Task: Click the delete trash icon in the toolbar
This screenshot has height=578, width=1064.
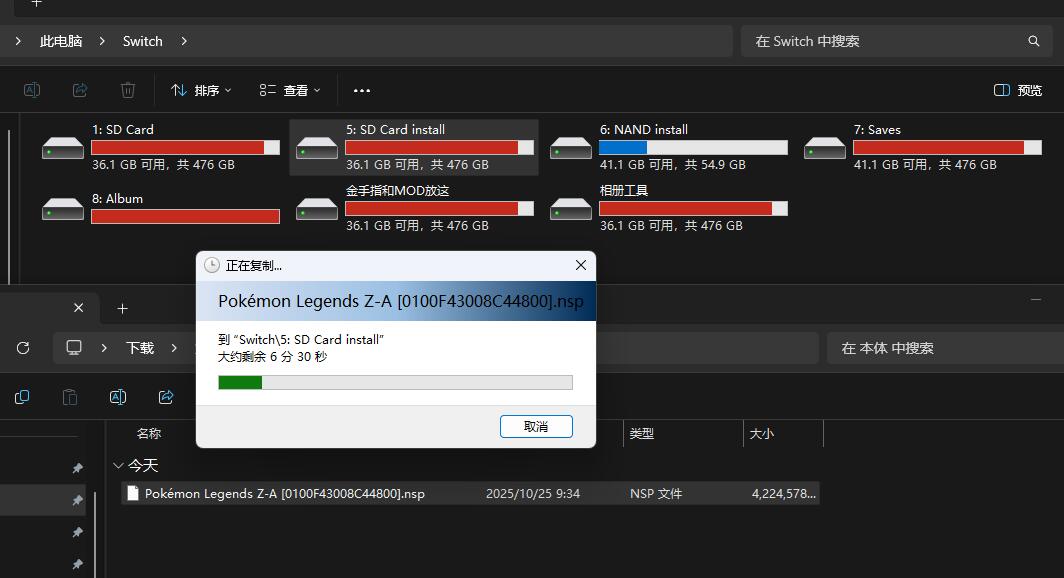Action: point(128,90)
